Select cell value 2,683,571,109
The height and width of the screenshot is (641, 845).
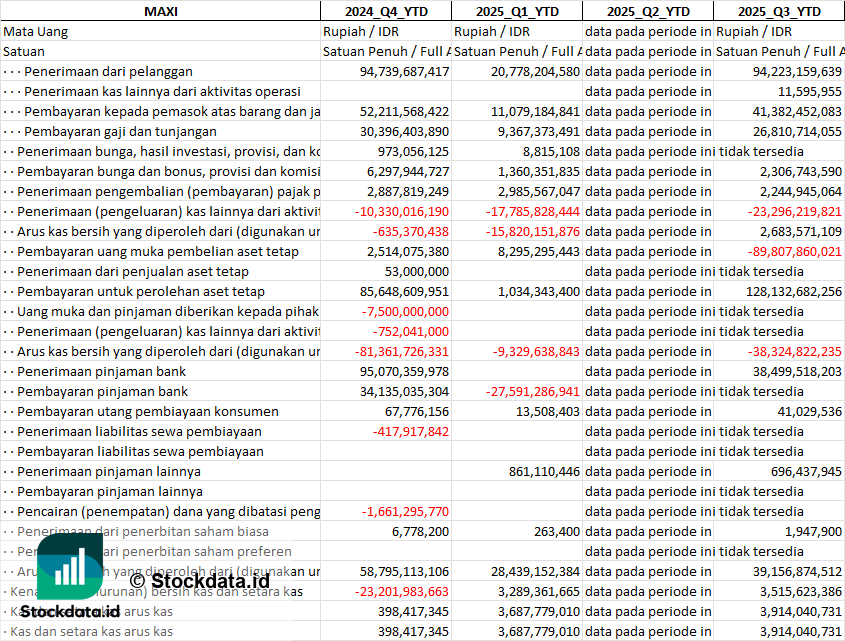click(801, 231)
